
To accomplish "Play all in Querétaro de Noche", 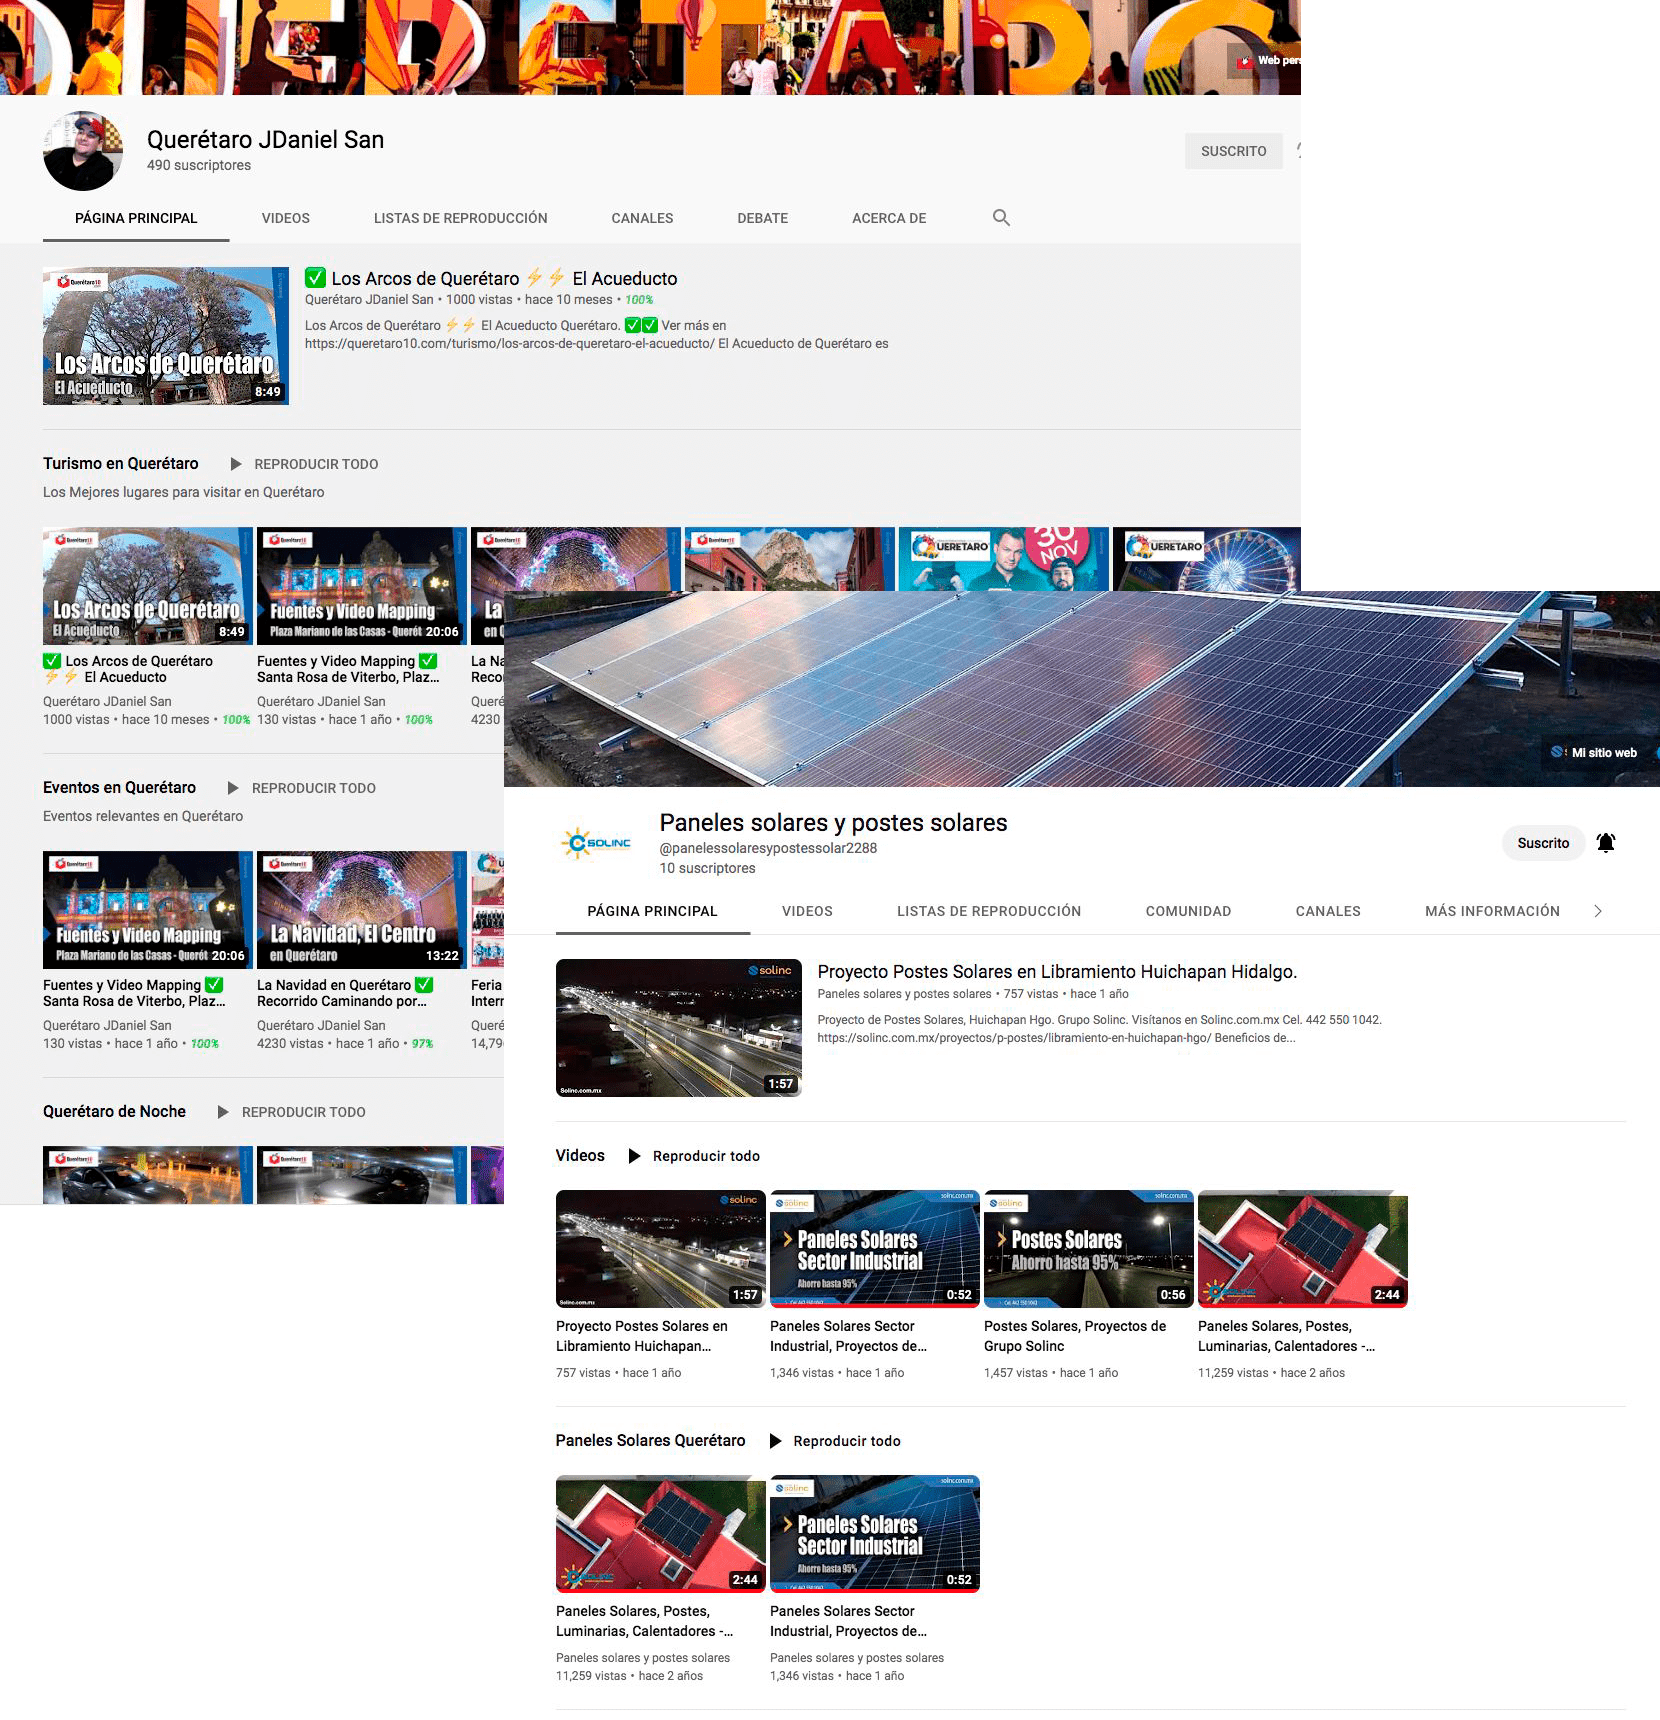I will pyautogui.click(x=292, y=1112).
